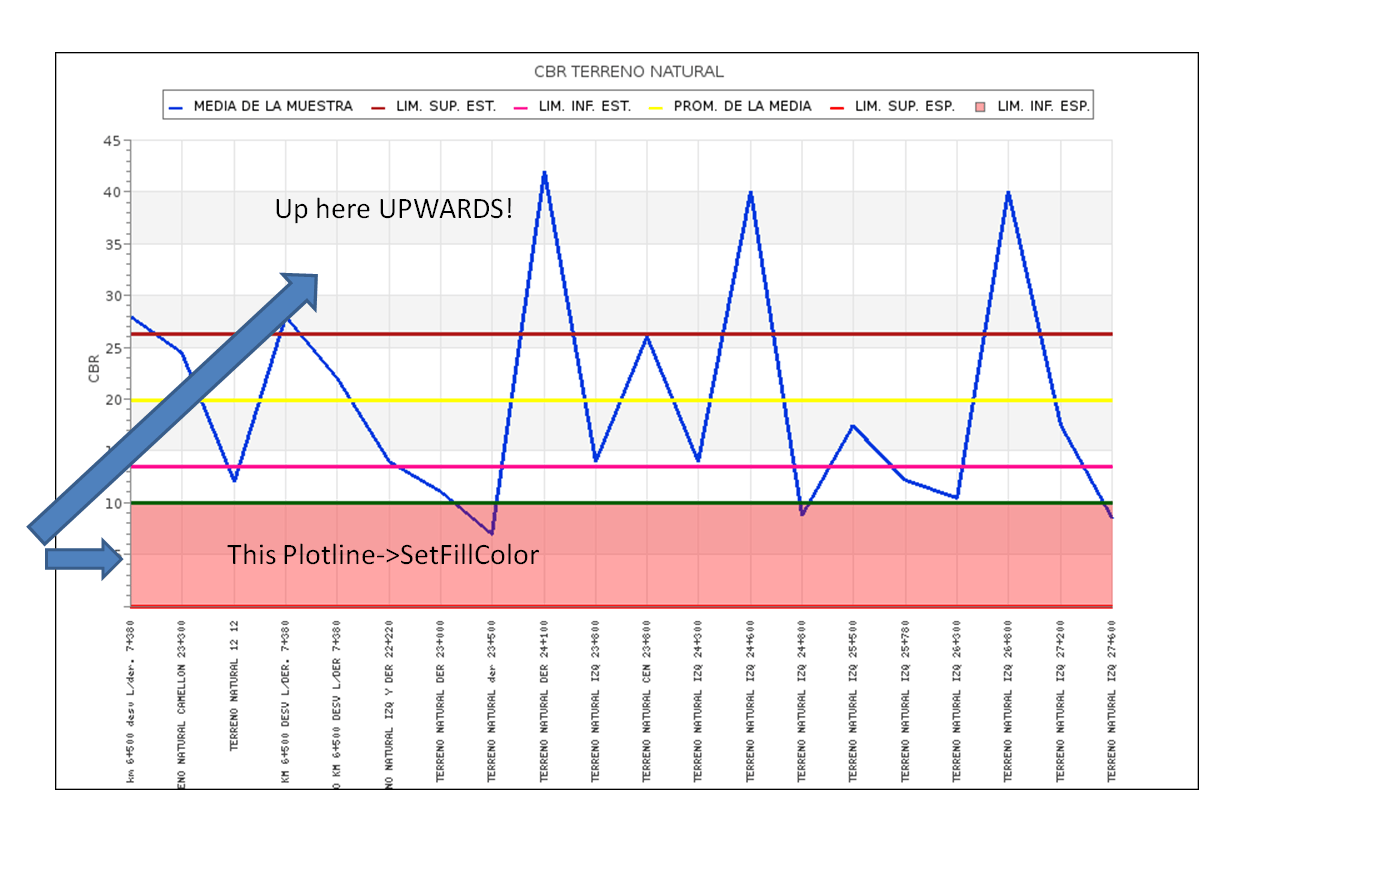Click the LIM. SUP. EST. legend label
Viewport: 1393px width, 889px height.
(x=446, y=106)
